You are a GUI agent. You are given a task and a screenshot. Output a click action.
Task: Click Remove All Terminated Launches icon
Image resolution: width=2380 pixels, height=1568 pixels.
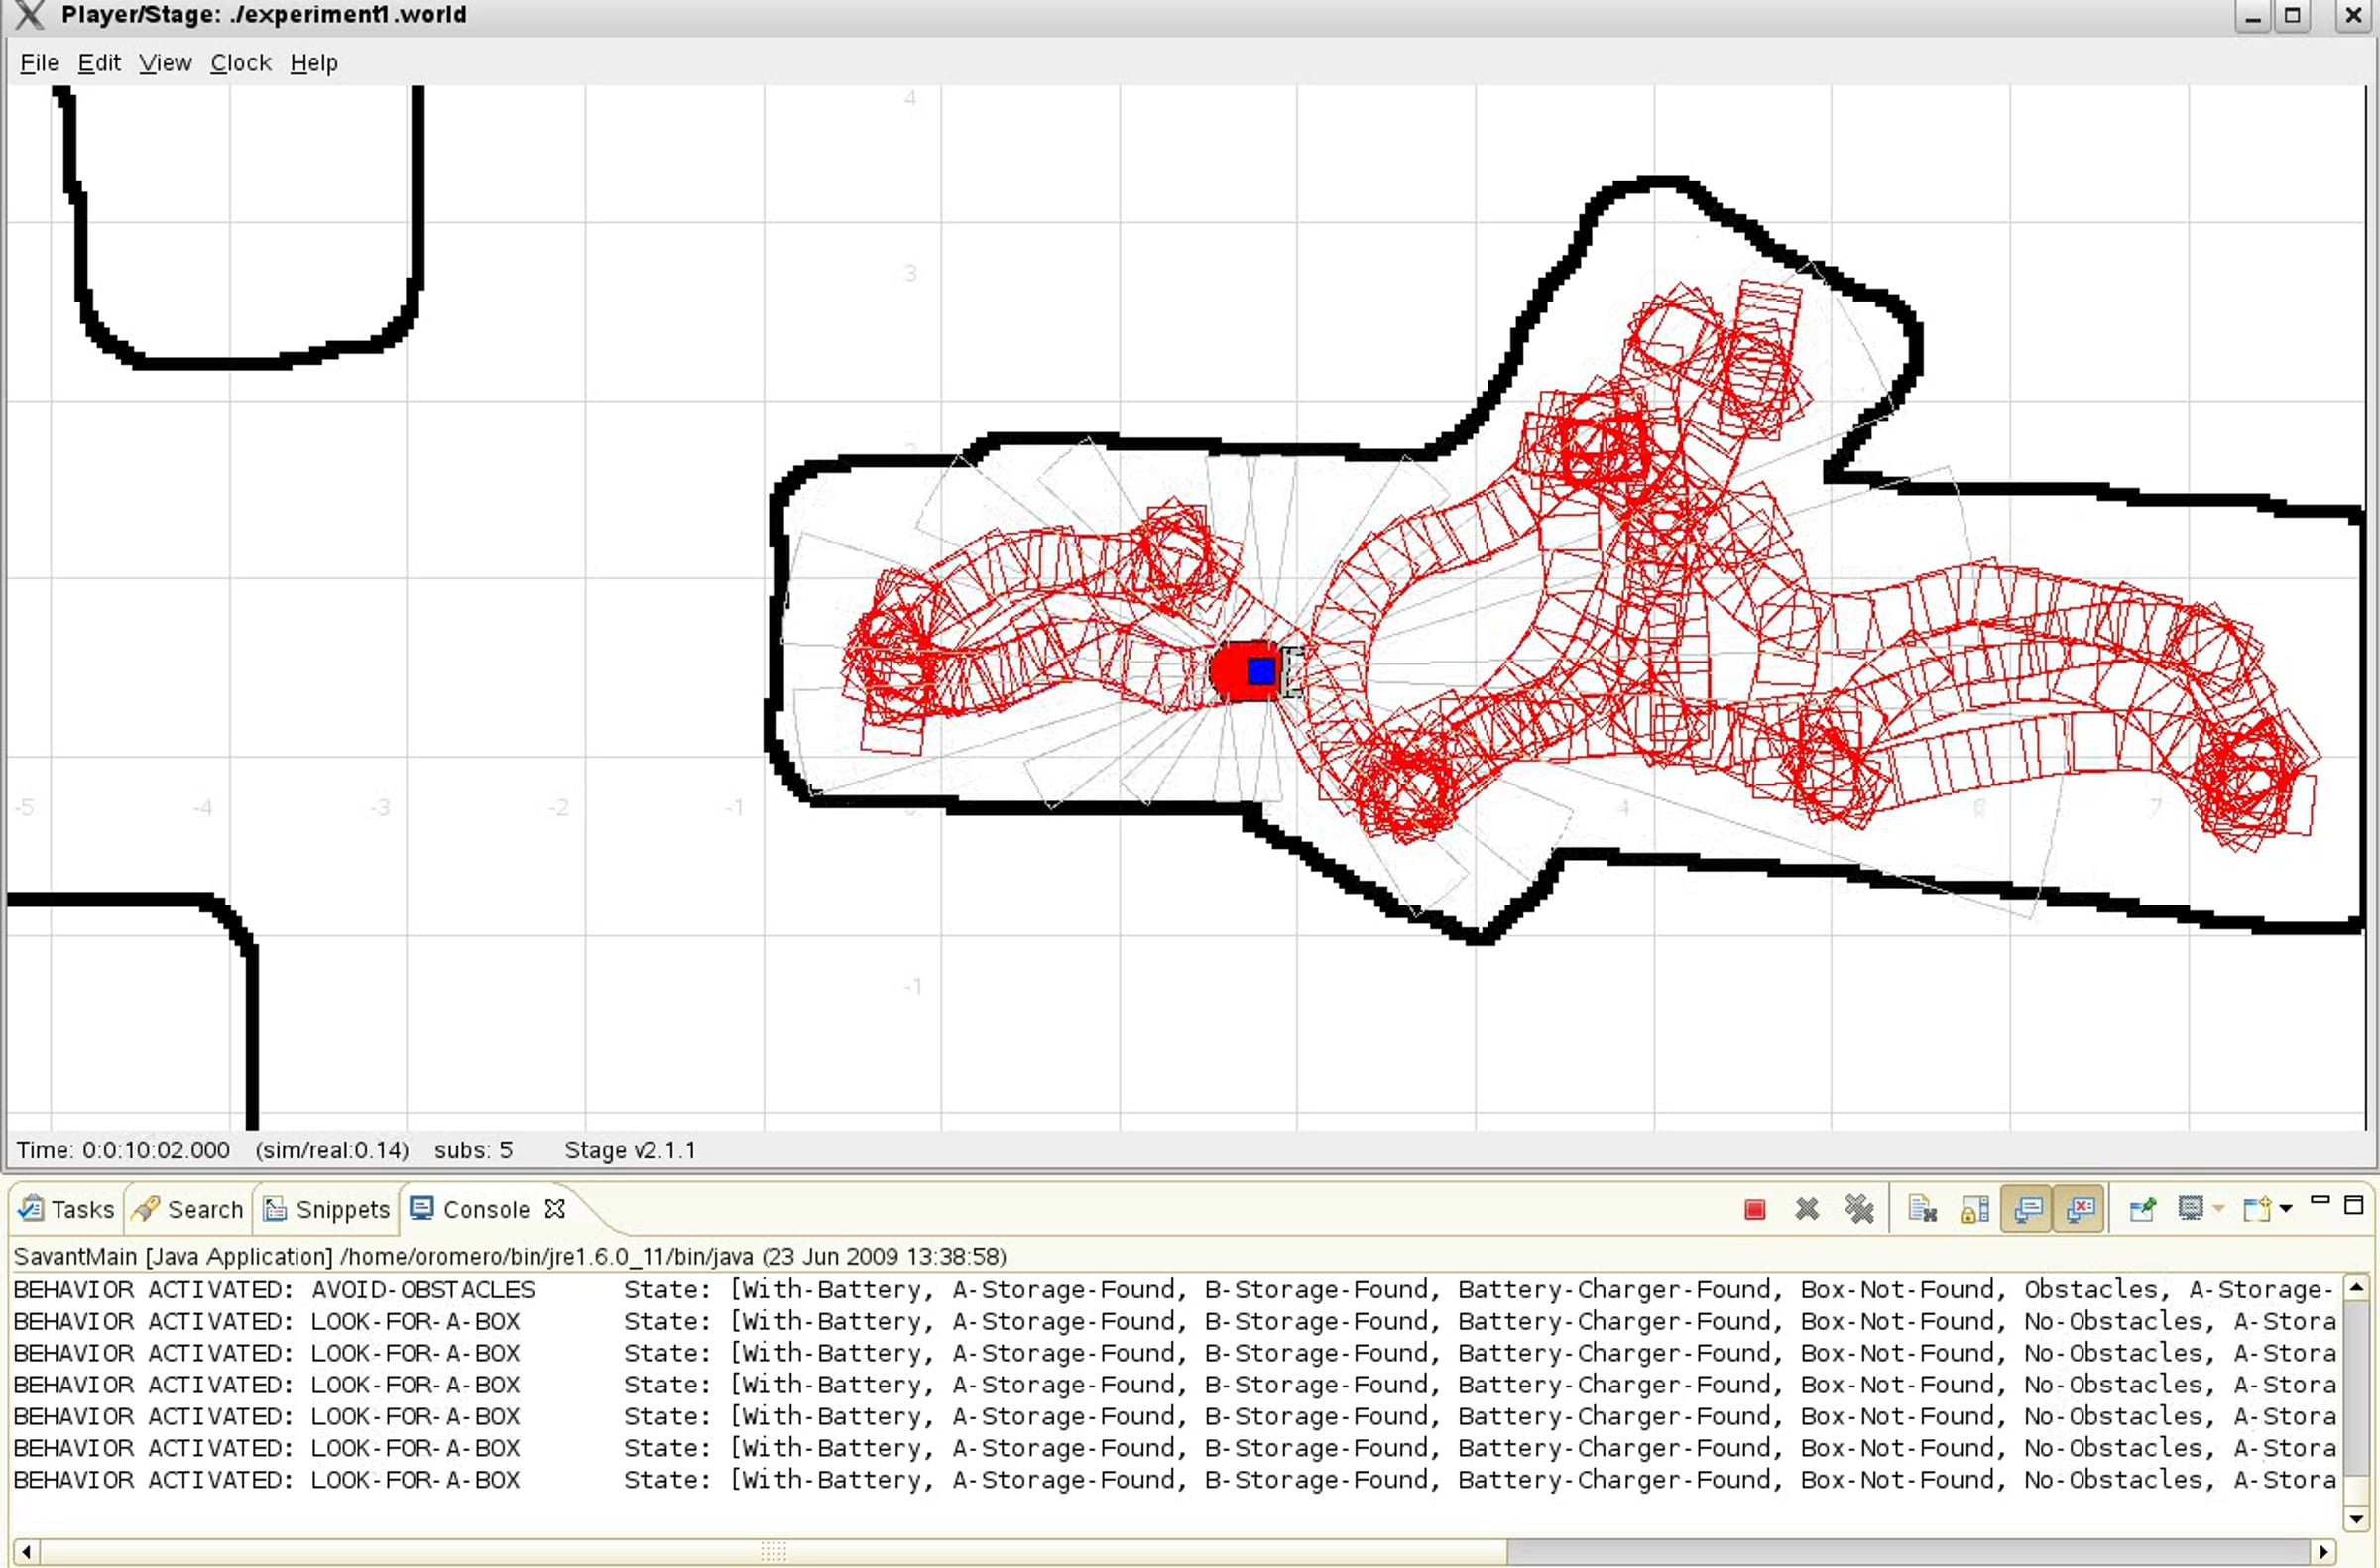tap(1859, 1210)
